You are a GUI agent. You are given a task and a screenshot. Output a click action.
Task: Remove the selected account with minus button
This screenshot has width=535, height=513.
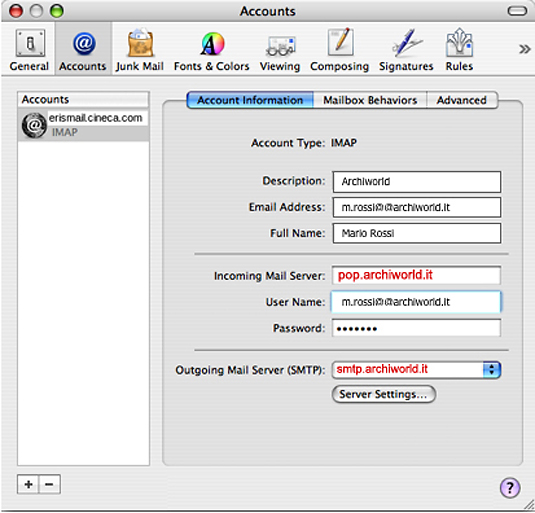tap(49, 484)
